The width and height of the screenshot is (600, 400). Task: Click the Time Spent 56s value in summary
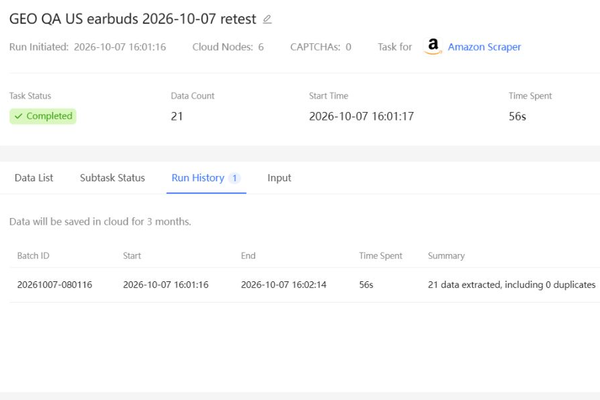click(517, 116)
